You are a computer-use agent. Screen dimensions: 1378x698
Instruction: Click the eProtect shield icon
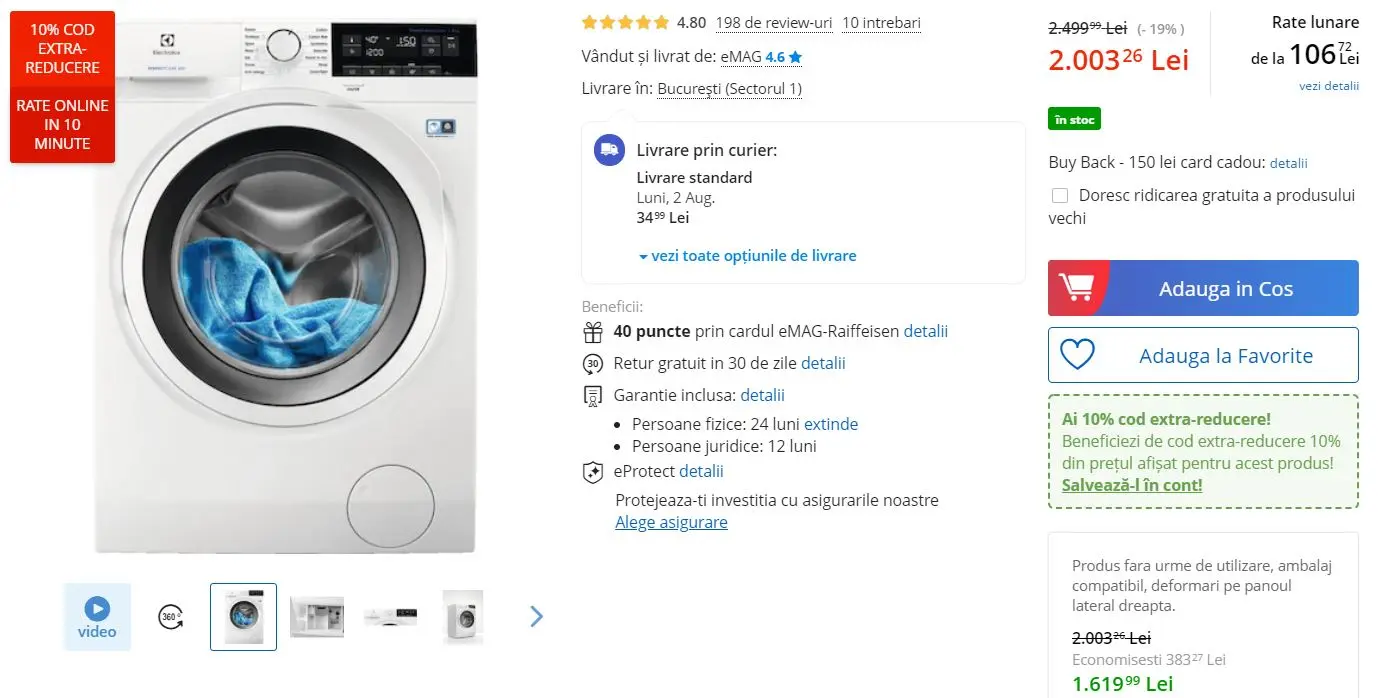point(592,471)
